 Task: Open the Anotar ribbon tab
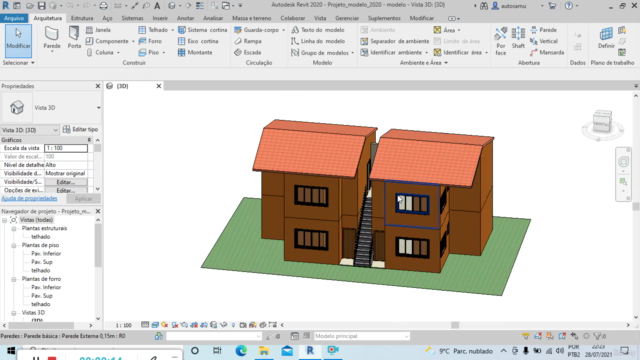pos(185,18)
